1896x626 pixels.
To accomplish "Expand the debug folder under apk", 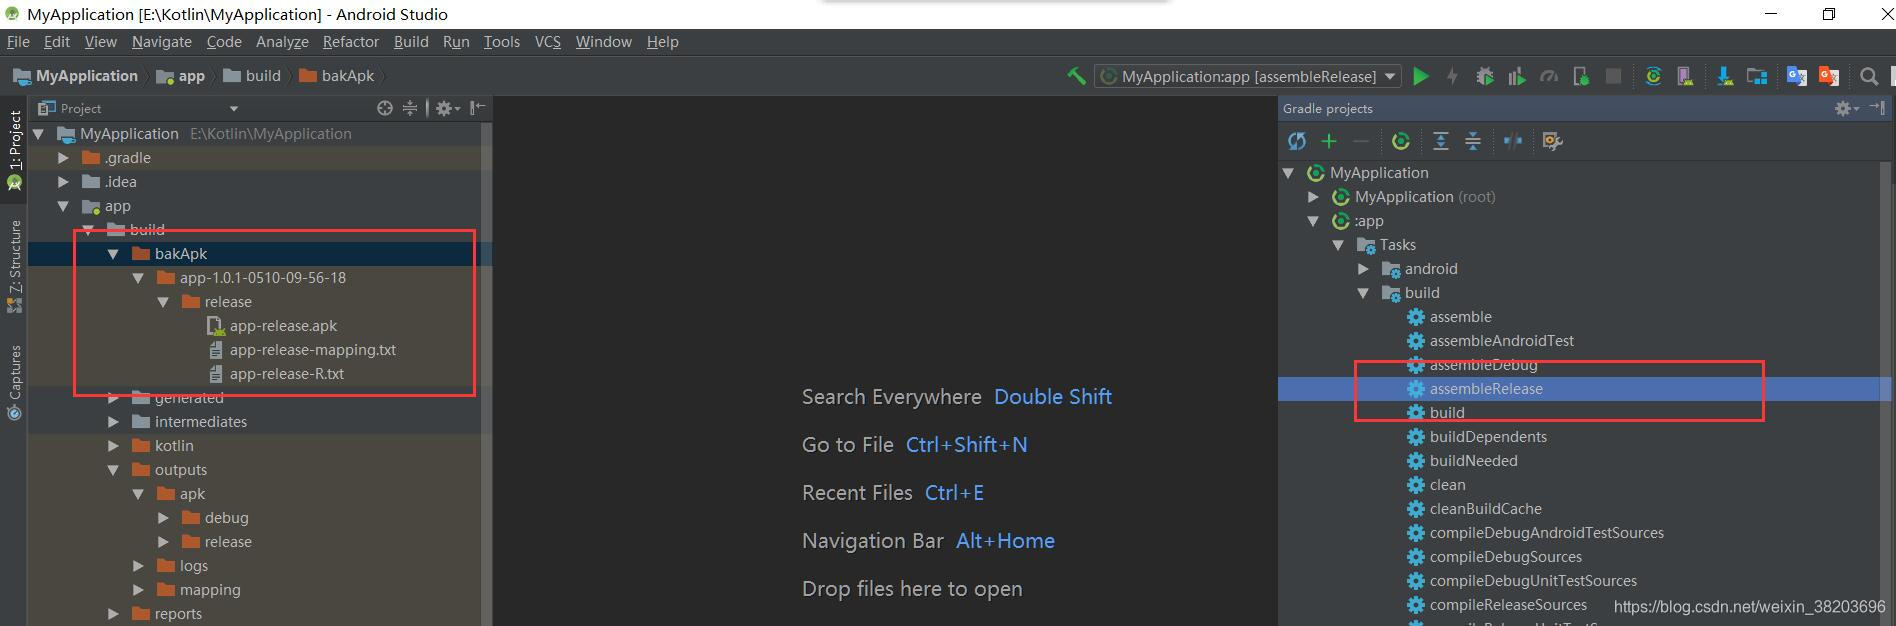I will [163, 517].
